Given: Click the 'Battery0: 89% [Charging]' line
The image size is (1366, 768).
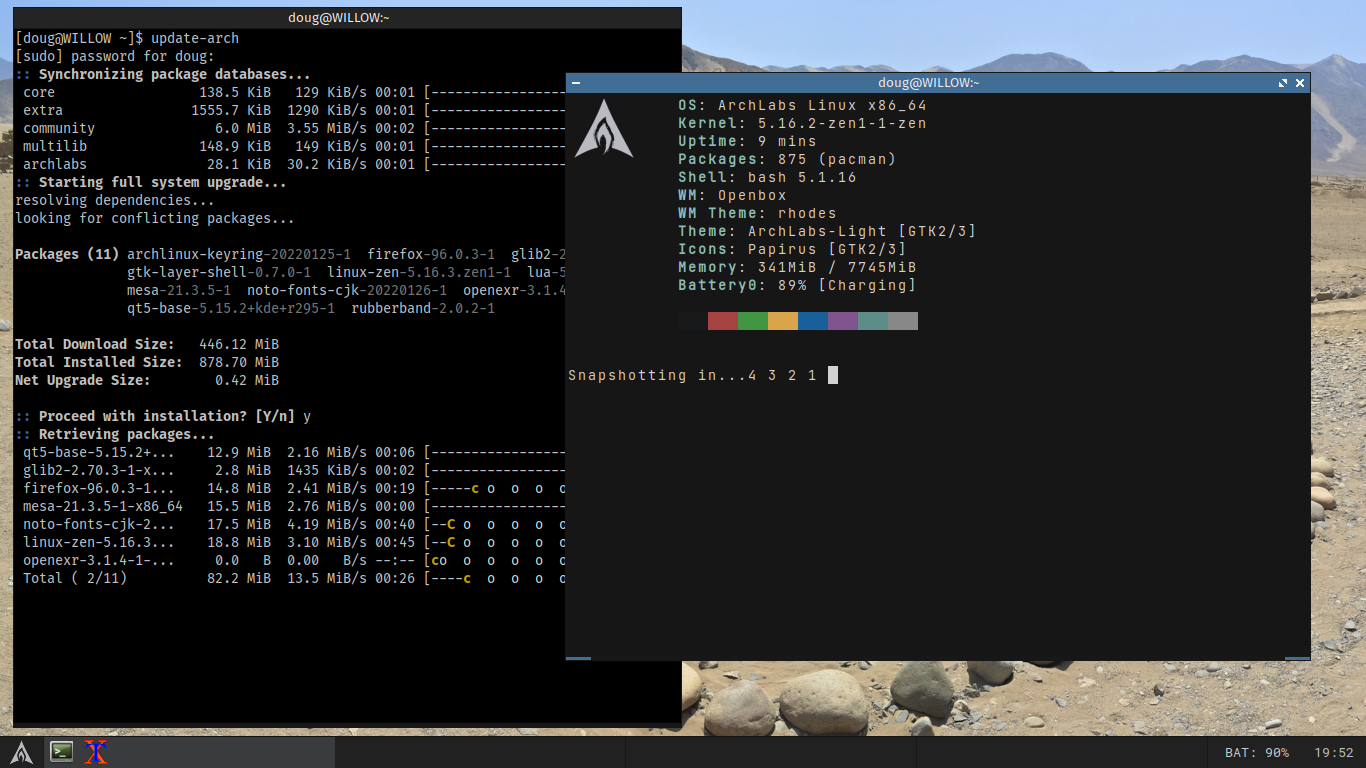Looking at the screenshot, I should point(798,285).
